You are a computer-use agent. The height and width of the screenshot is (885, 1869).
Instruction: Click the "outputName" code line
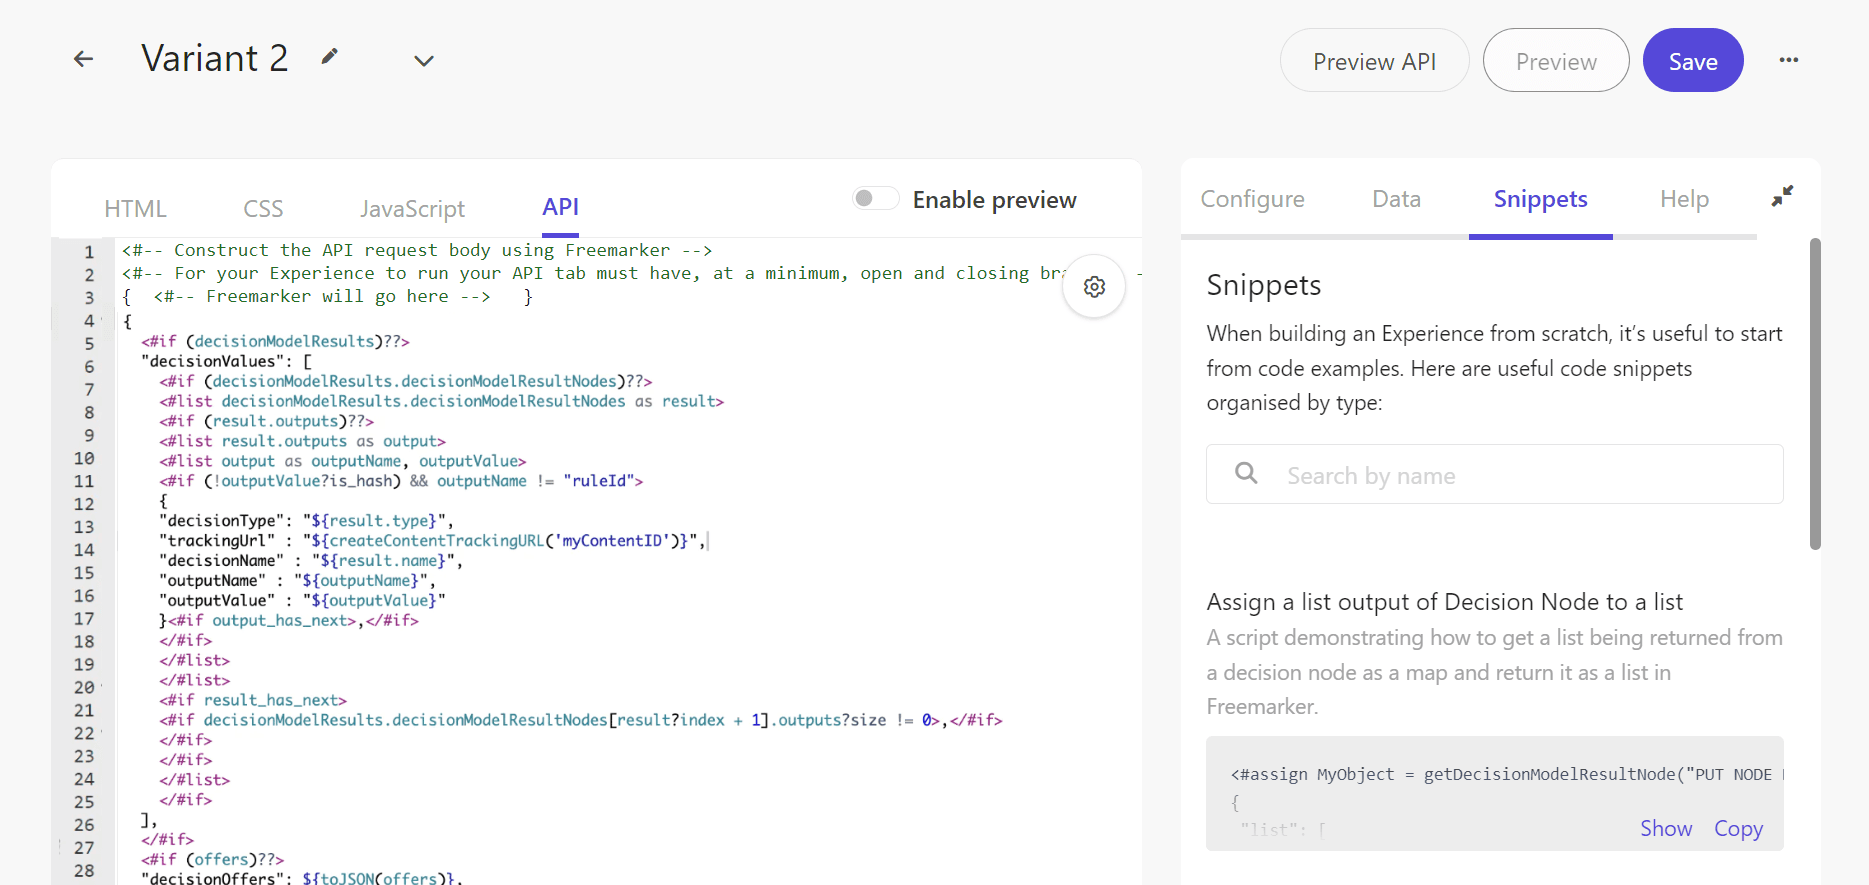pos(297,581)
